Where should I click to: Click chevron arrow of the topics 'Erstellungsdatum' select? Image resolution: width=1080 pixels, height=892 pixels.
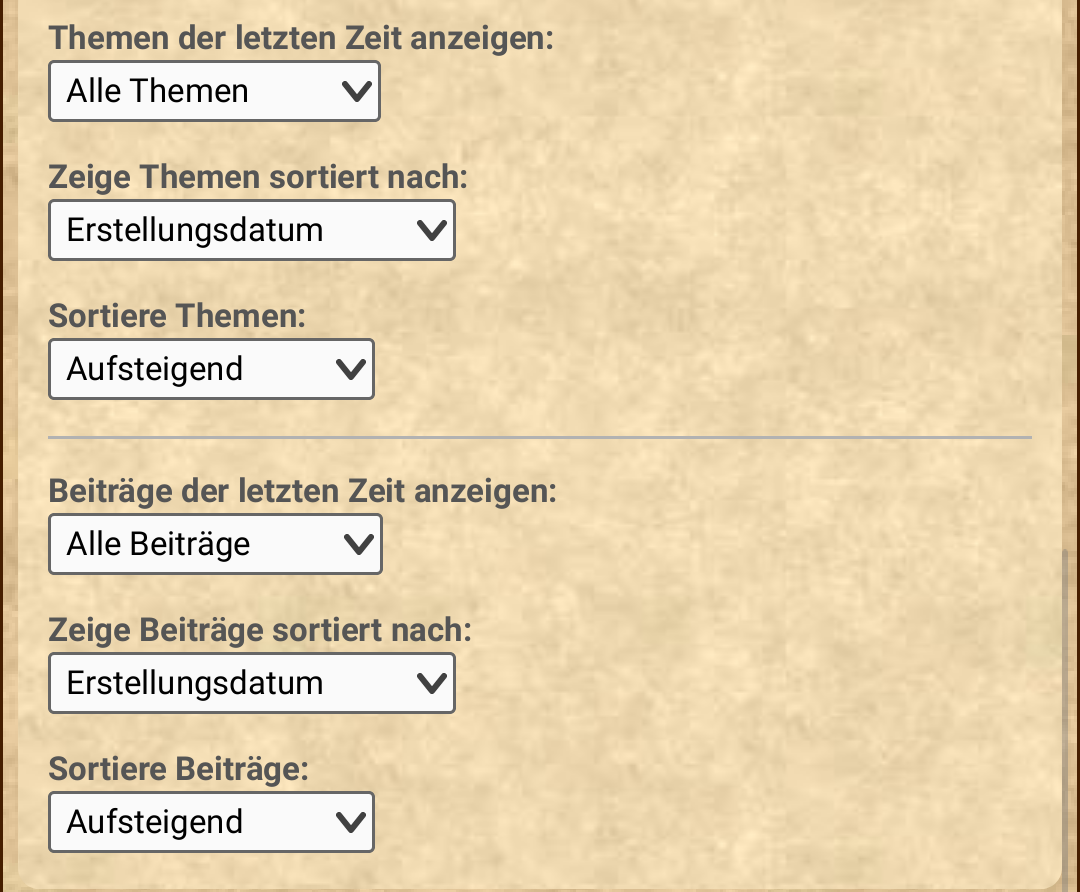[431, 231]
